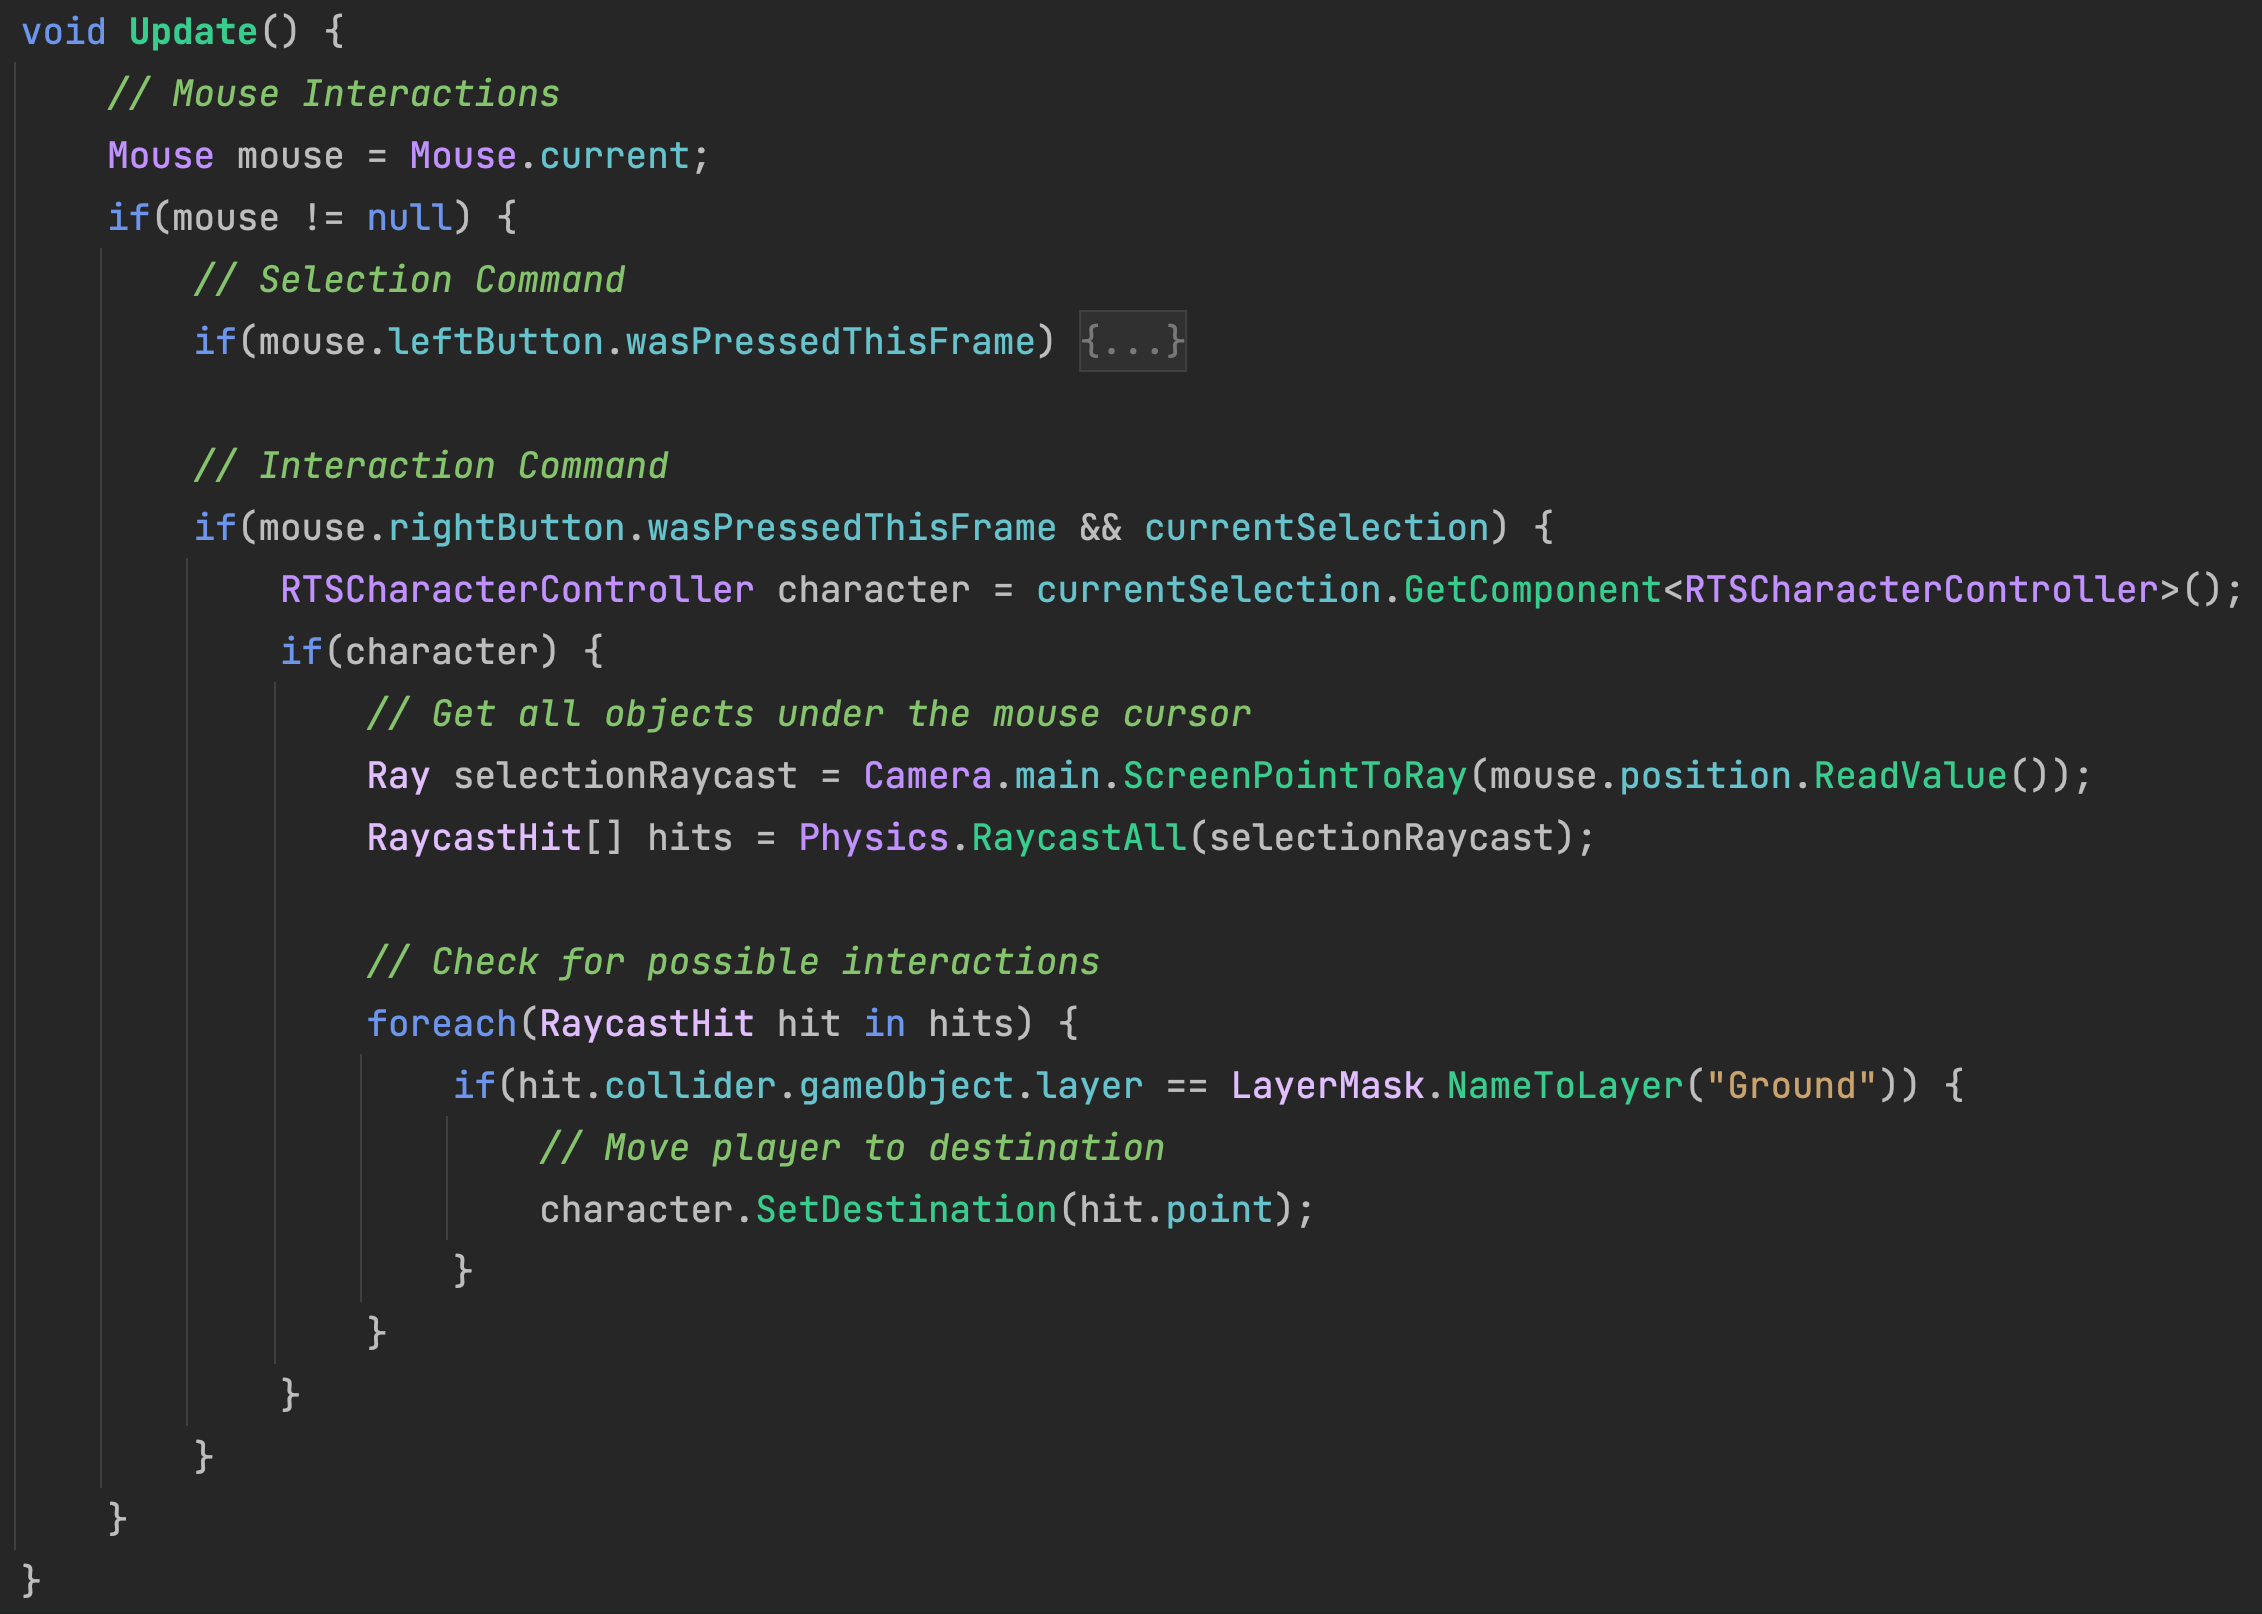Screen dimensions: 2262x1614
Task: Click the foreach keyword
Action: 441,1024
